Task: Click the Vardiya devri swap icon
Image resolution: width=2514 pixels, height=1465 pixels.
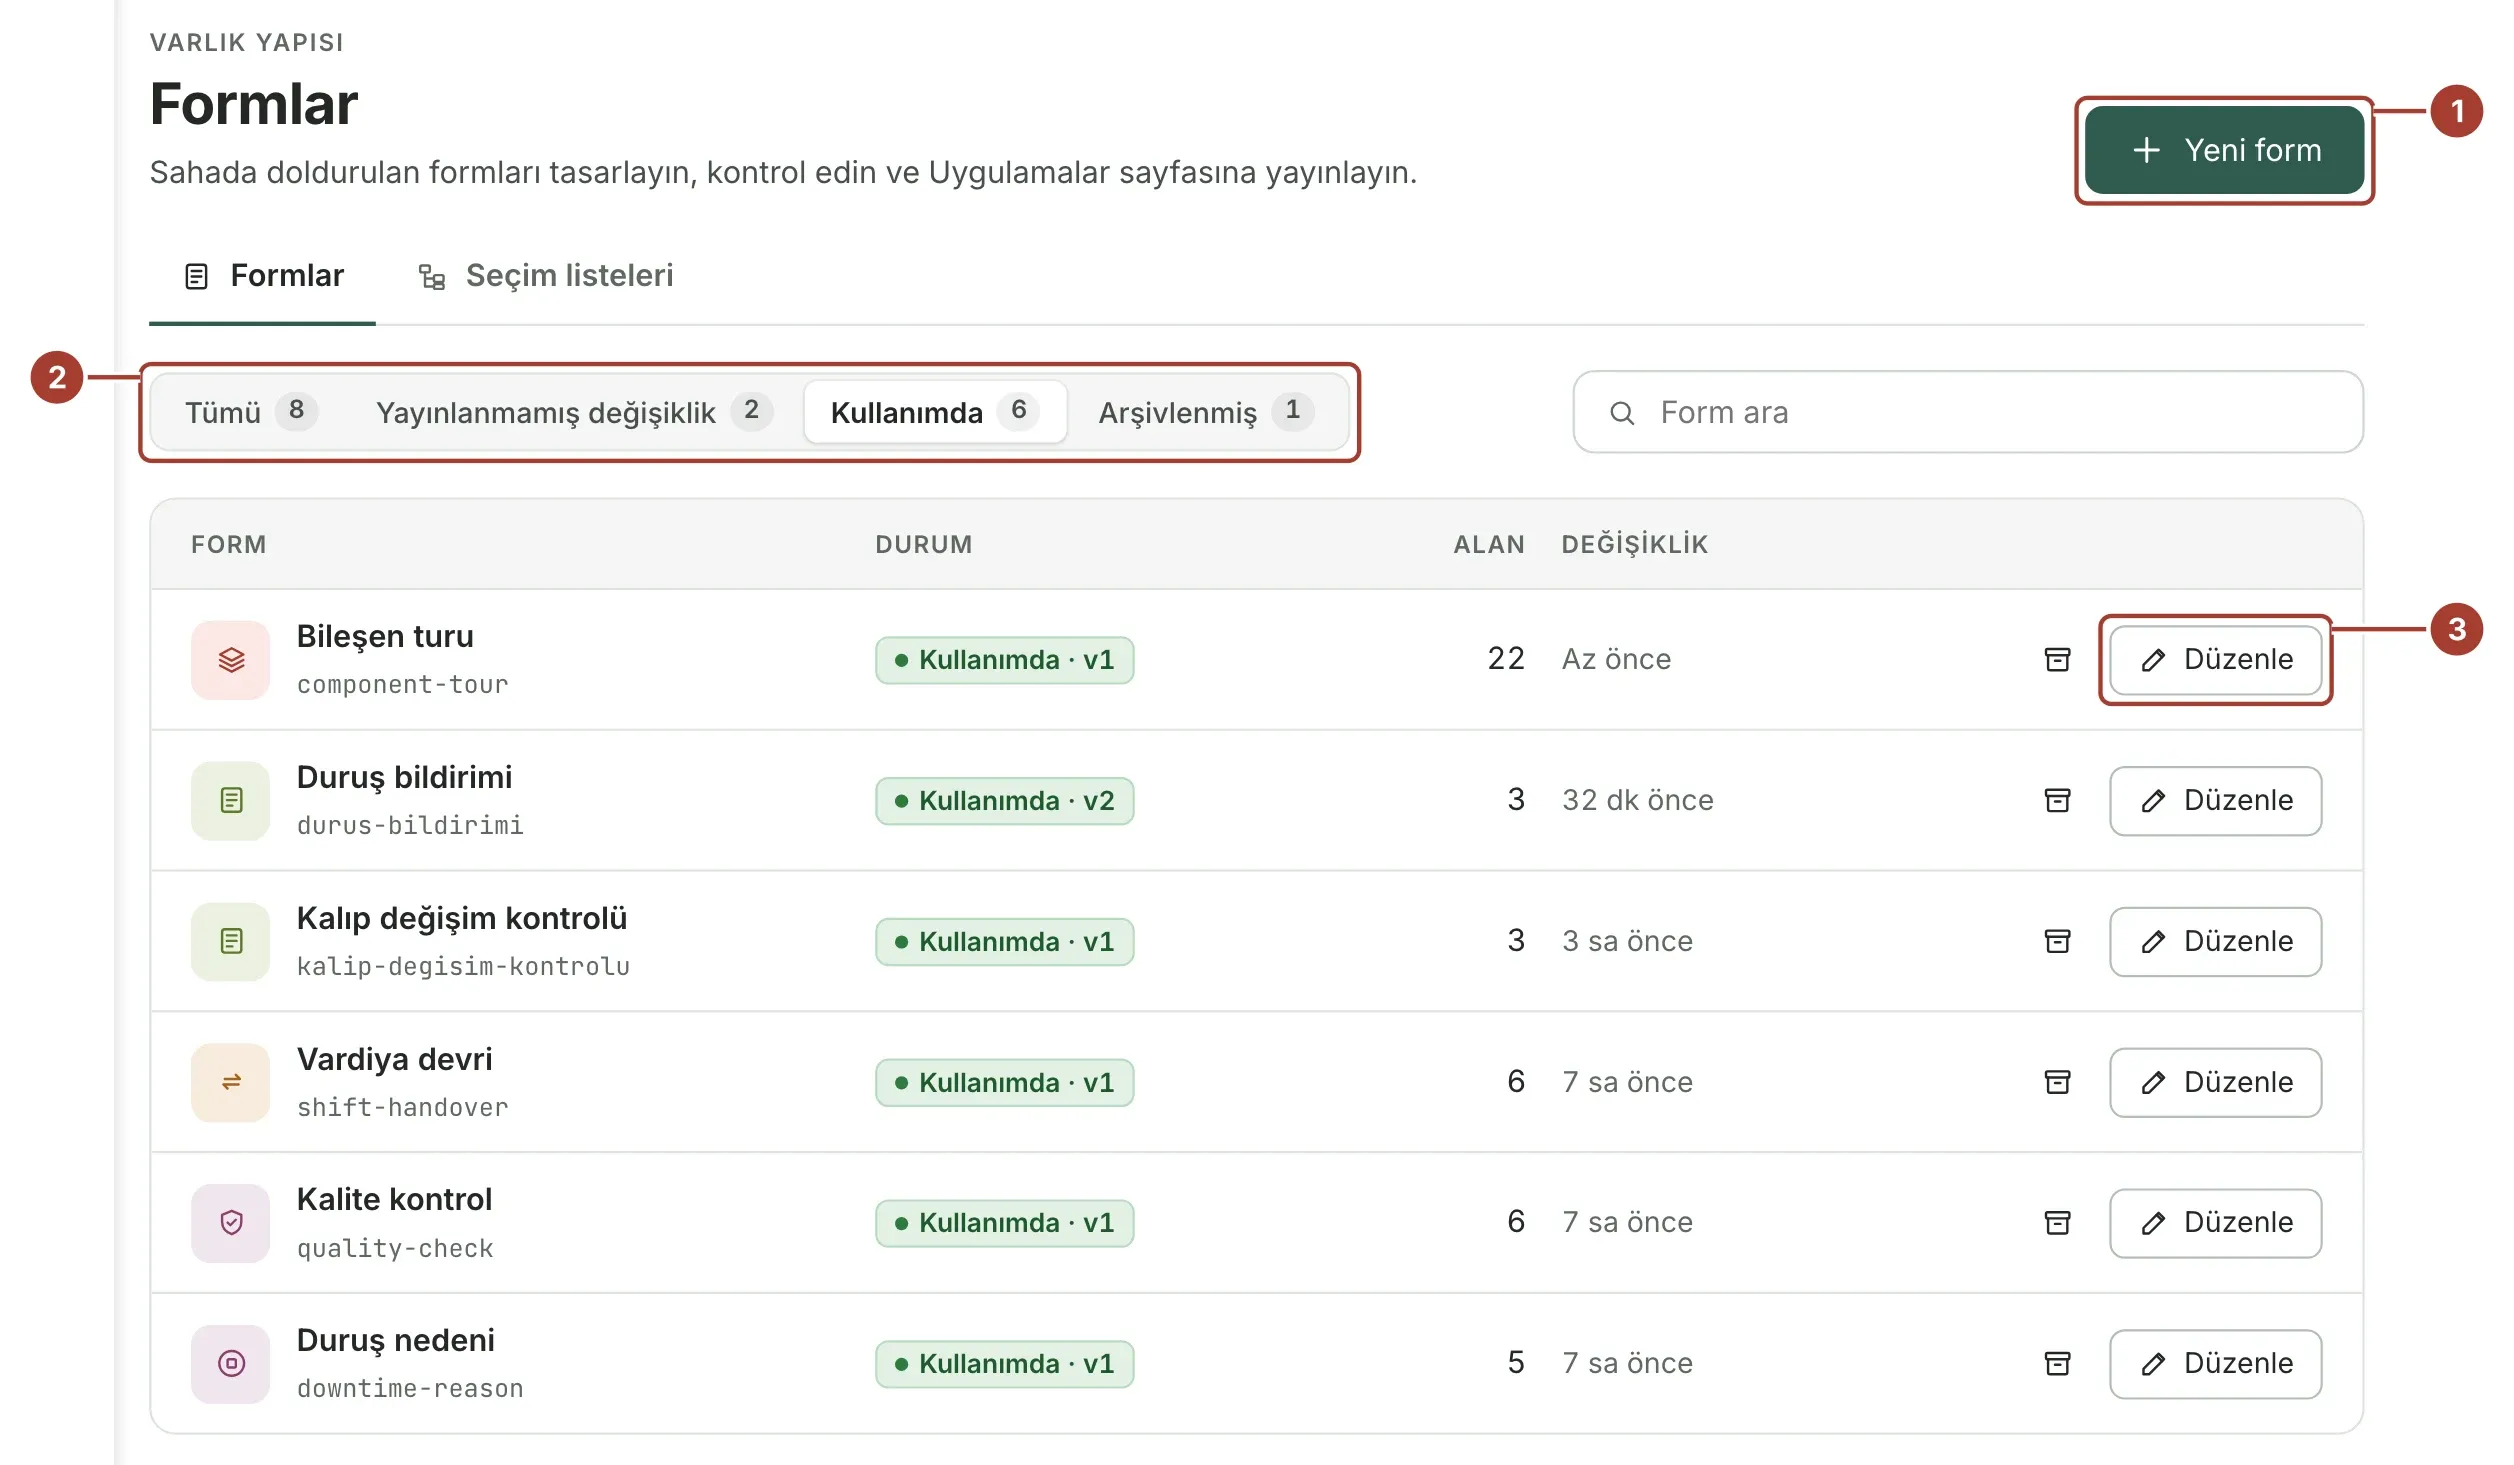Action: point(231,1082)
